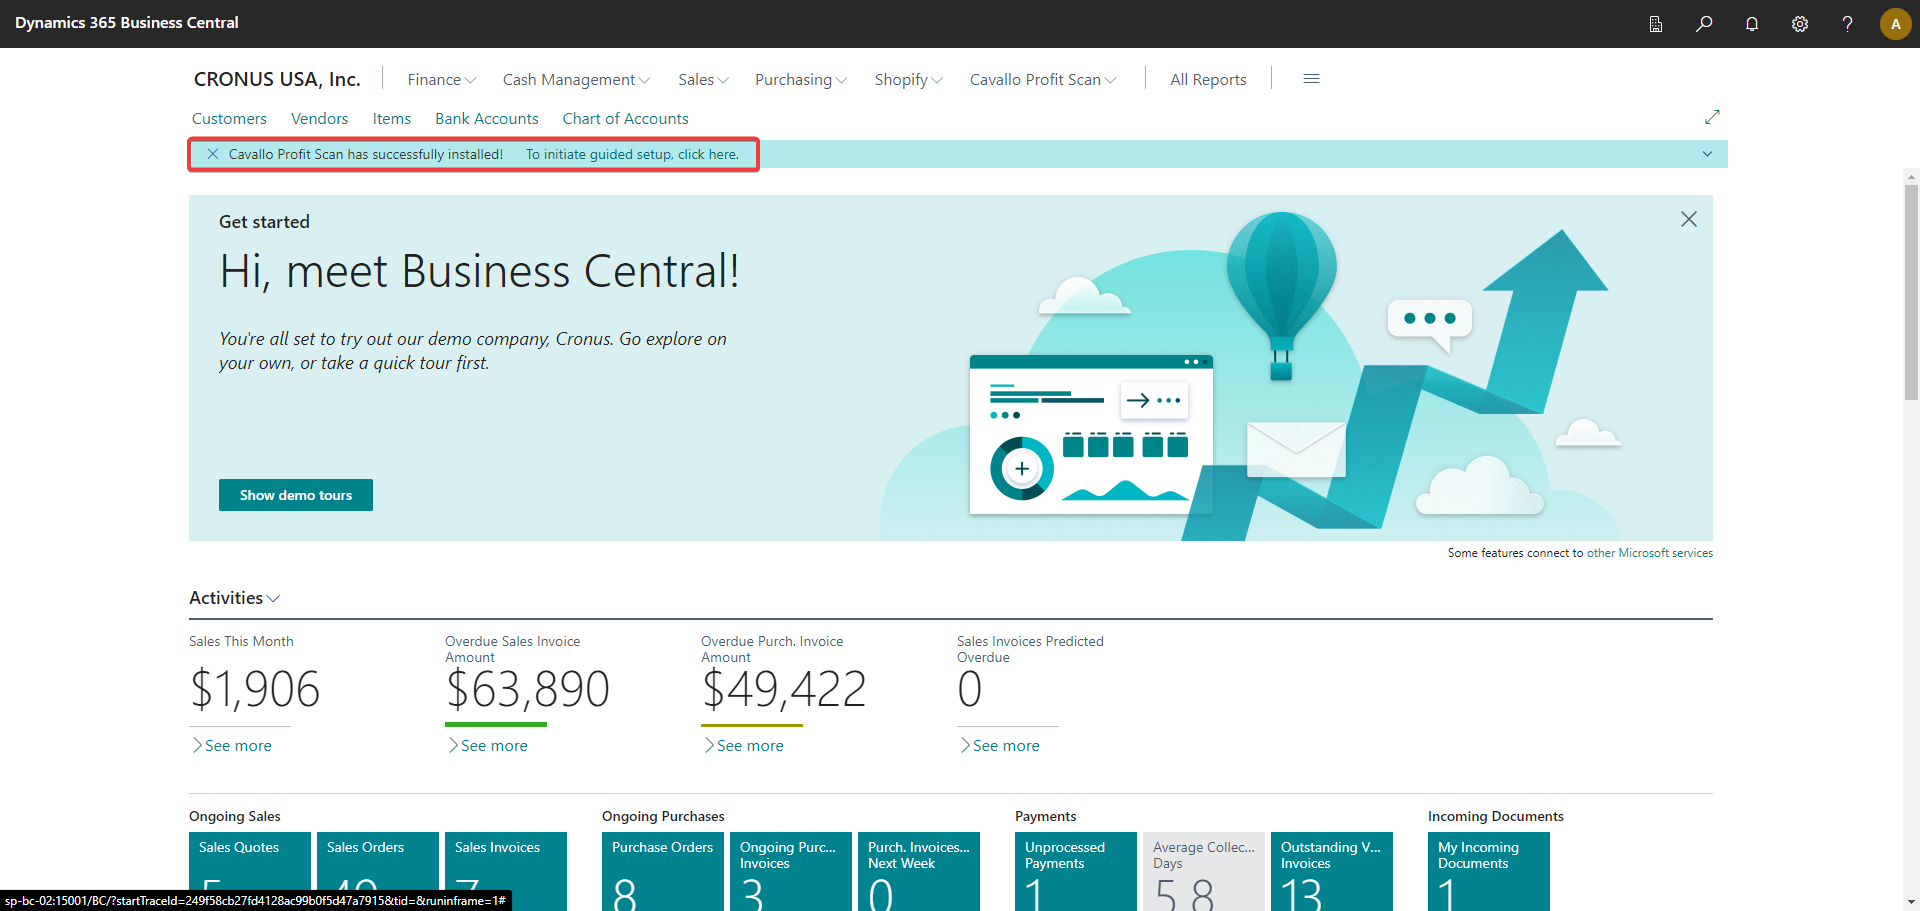Click the guided setup 'click here' link
Screen dimensions: 1920x911
click(632, 154)
